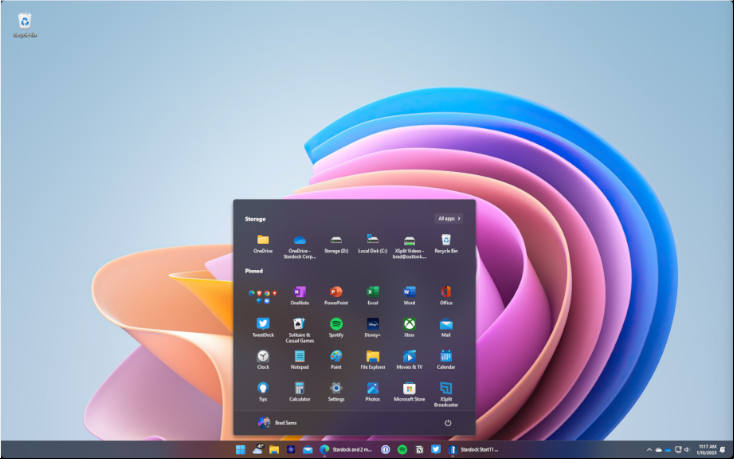Open Calendar from pinned apps
Screen dimensions: 734x459
[x=446, y=360]
